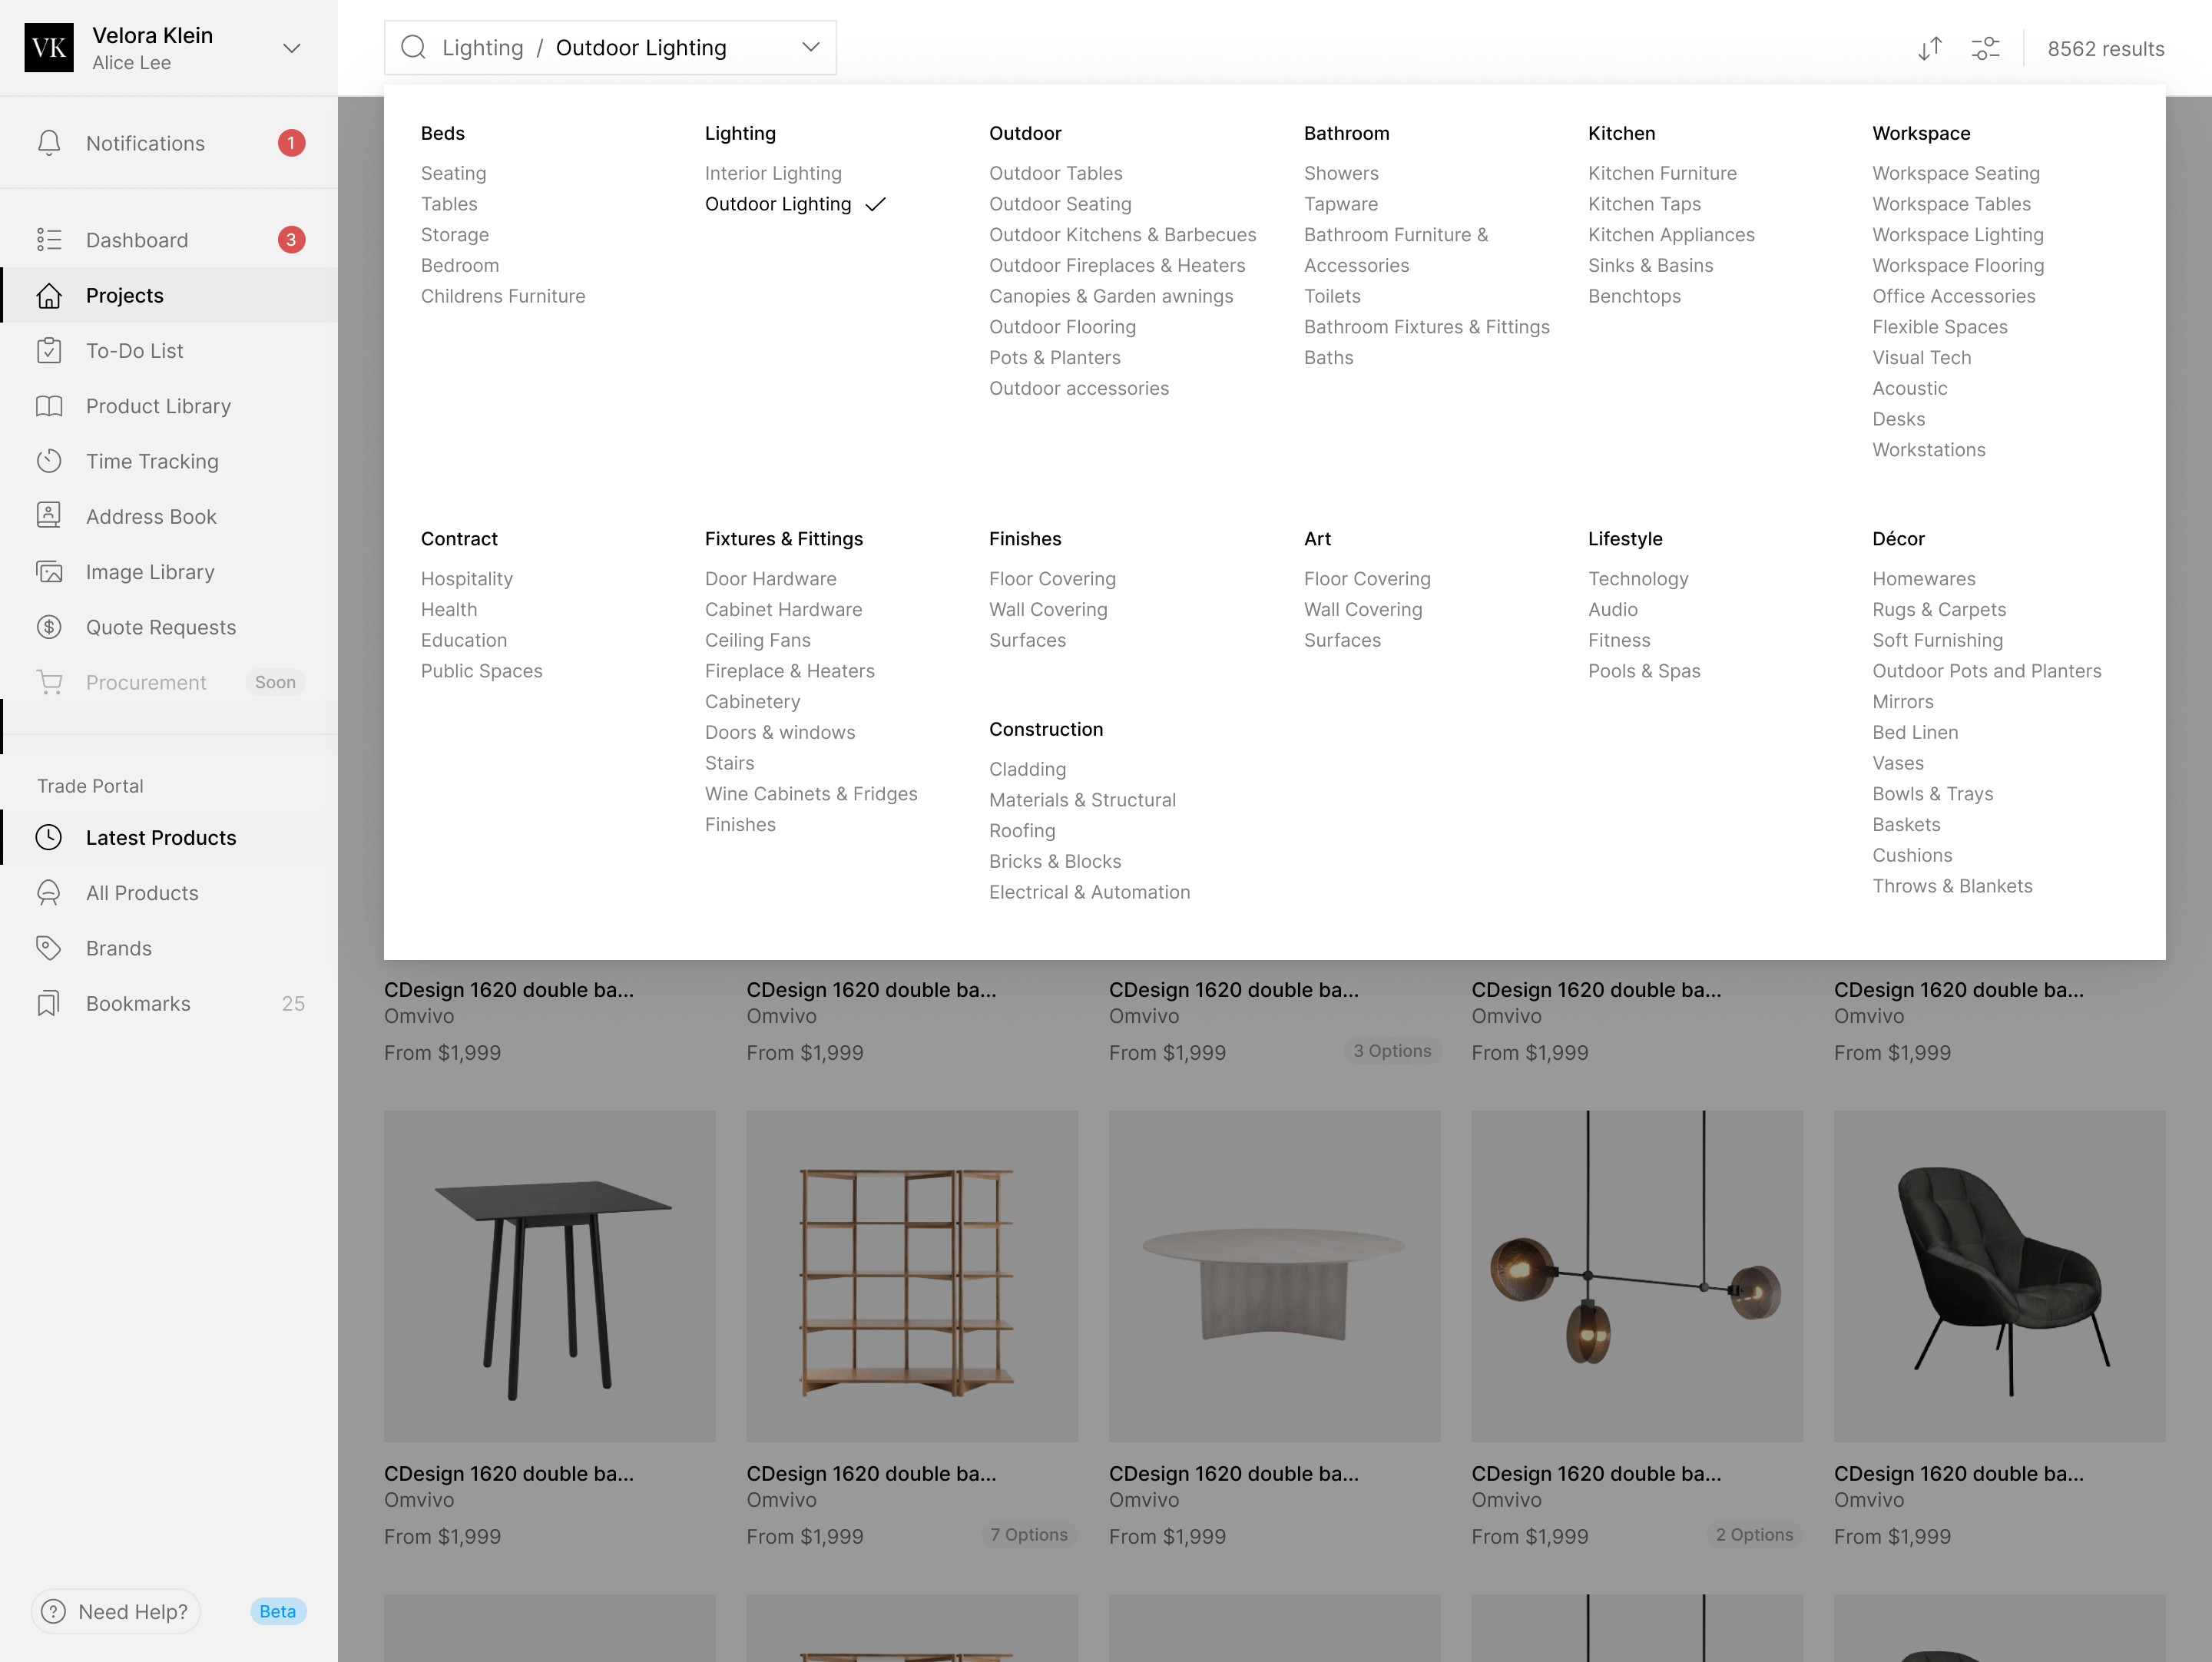Click the All Products chair icon
Screen dimensions: 2212x1662
[49, 892]
